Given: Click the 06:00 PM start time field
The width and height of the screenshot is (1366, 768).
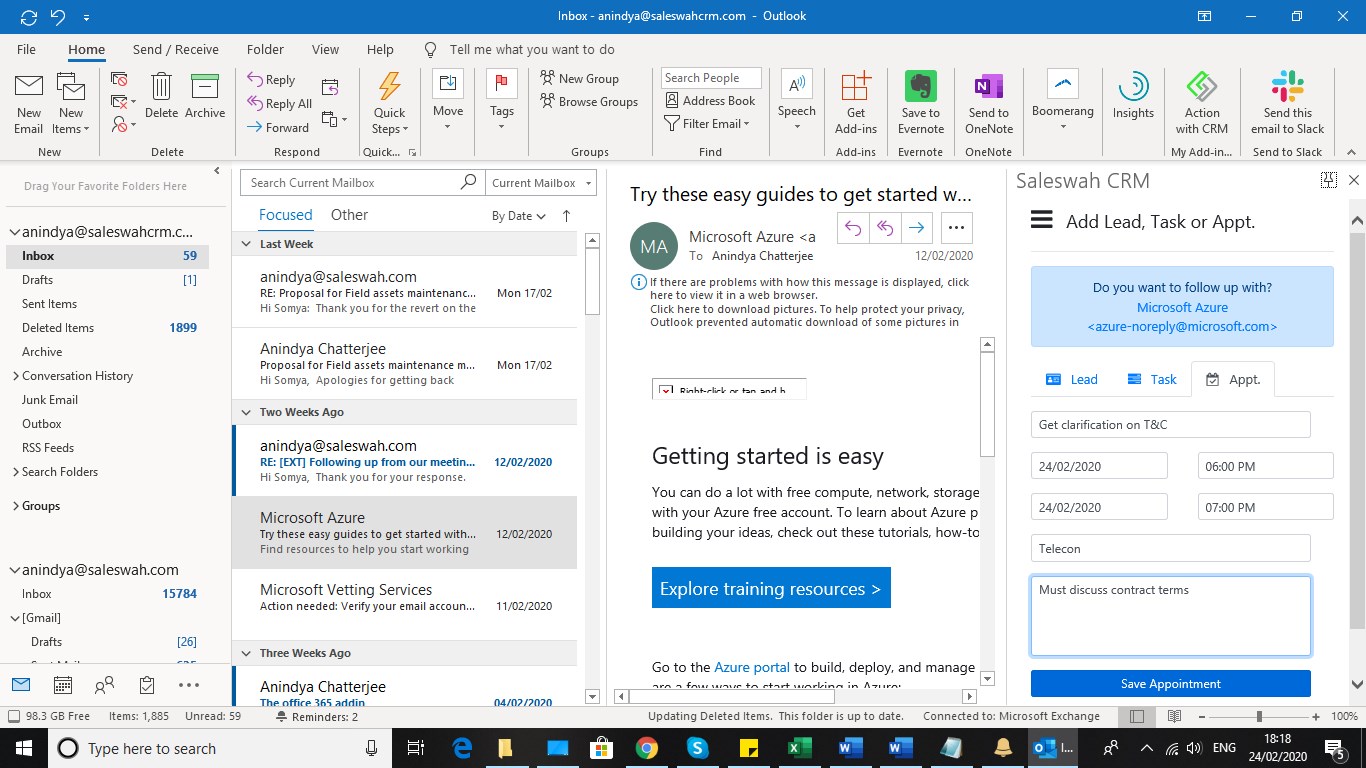Looking at the screenshot, I should [1265, 466].
